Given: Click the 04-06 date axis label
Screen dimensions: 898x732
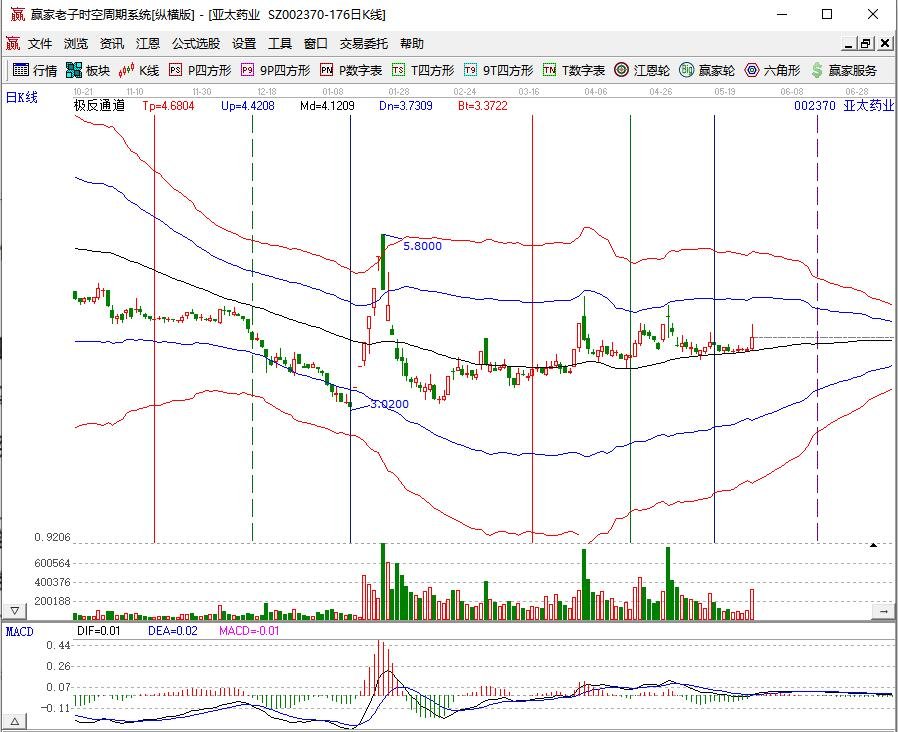Looking at the screenshot, I should 596,92.
